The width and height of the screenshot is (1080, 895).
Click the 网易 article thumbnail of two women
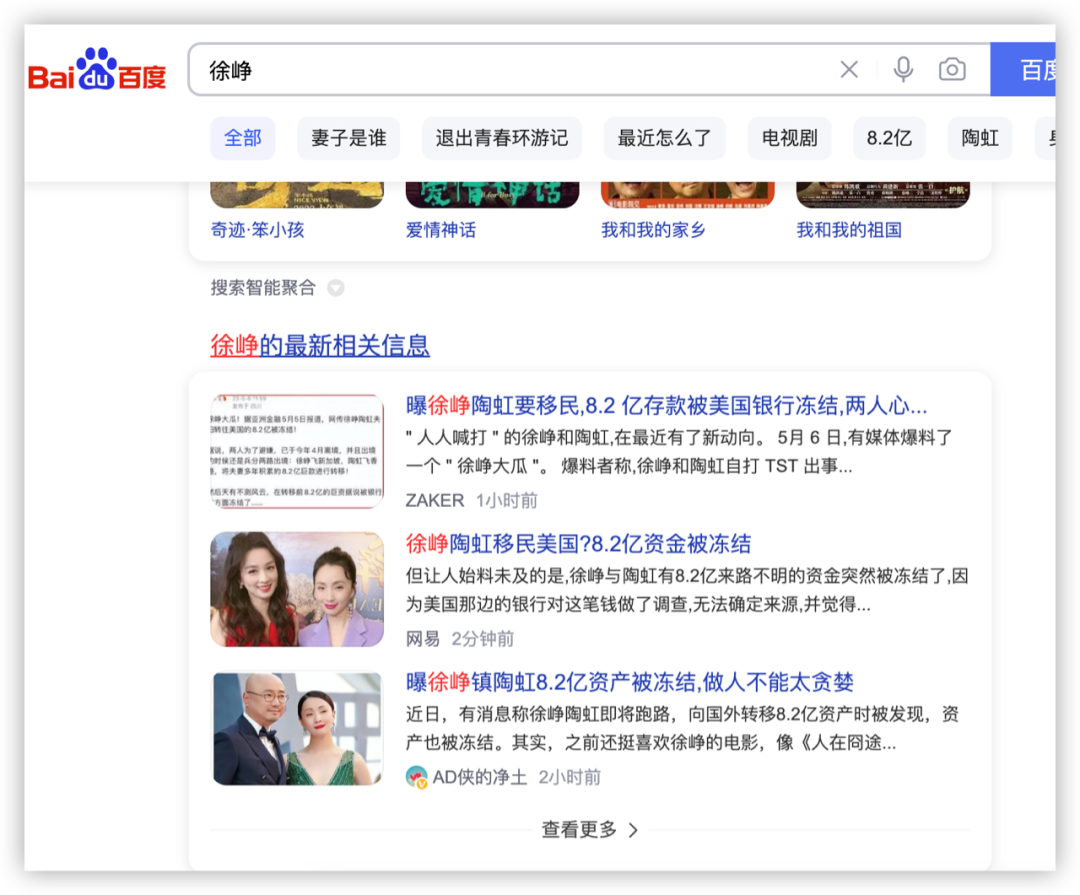[297, 590]
